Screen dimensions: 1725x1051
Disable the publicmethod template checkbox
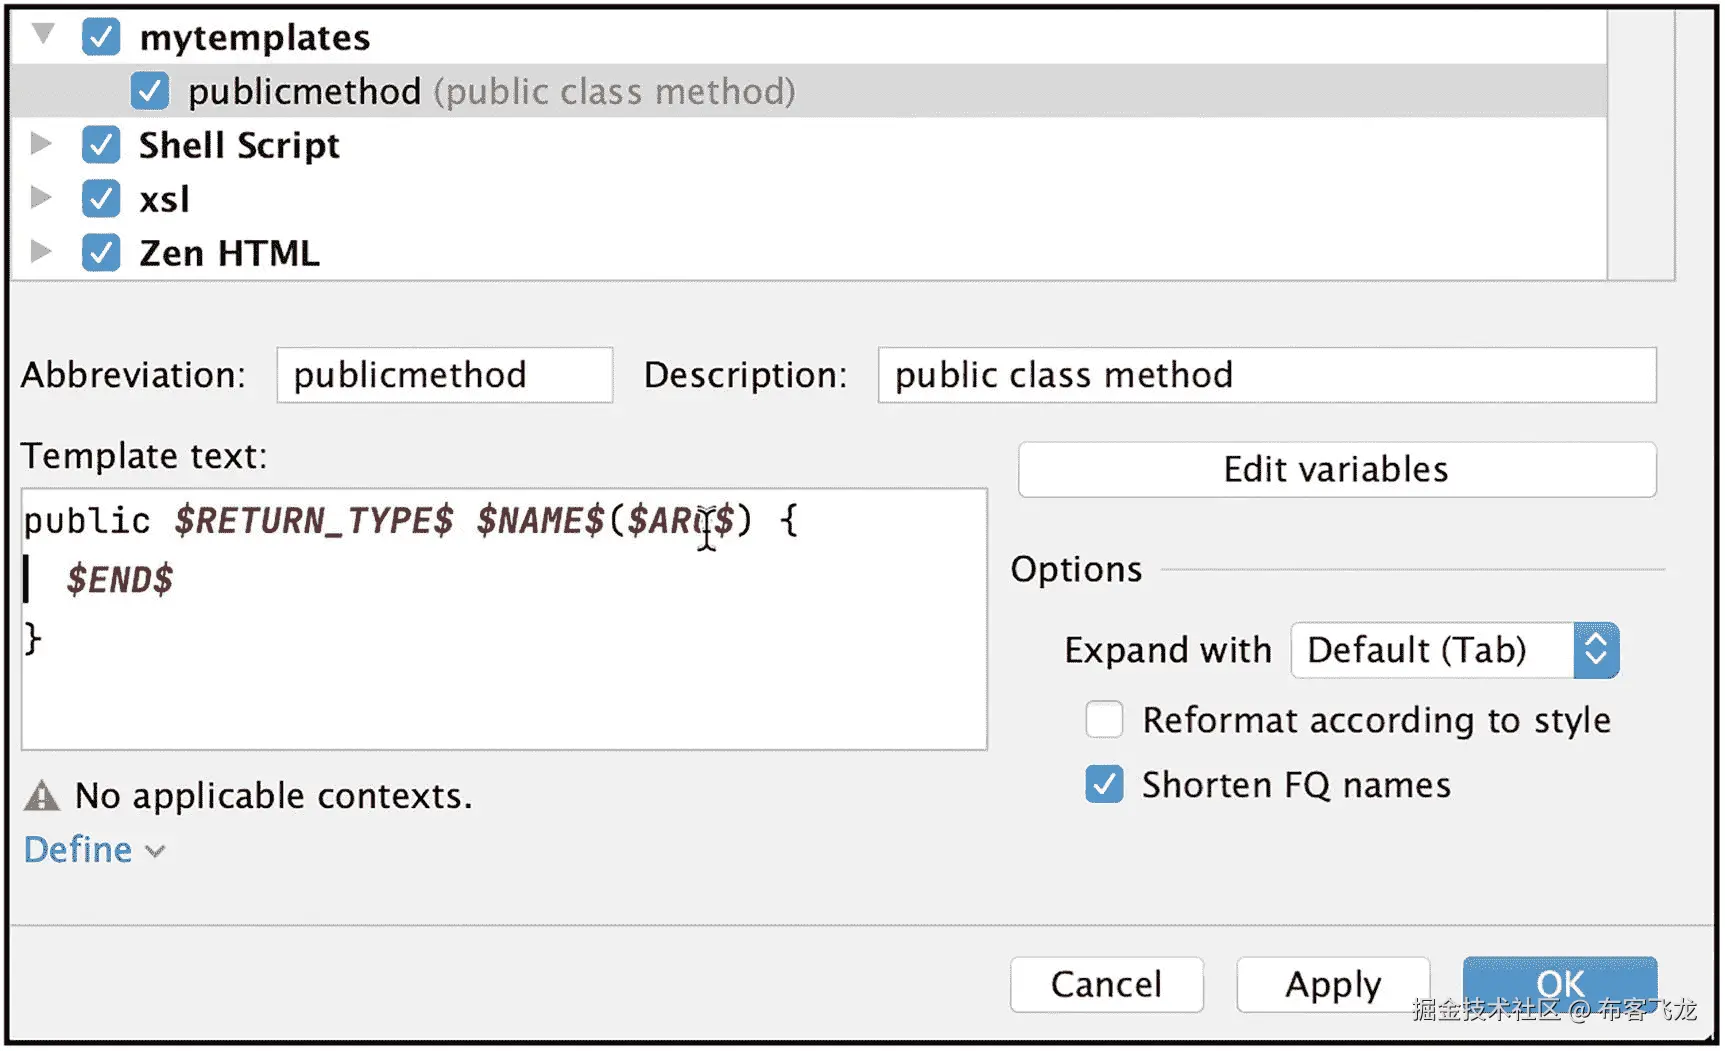pyautogui.click(x=149, y=91)
